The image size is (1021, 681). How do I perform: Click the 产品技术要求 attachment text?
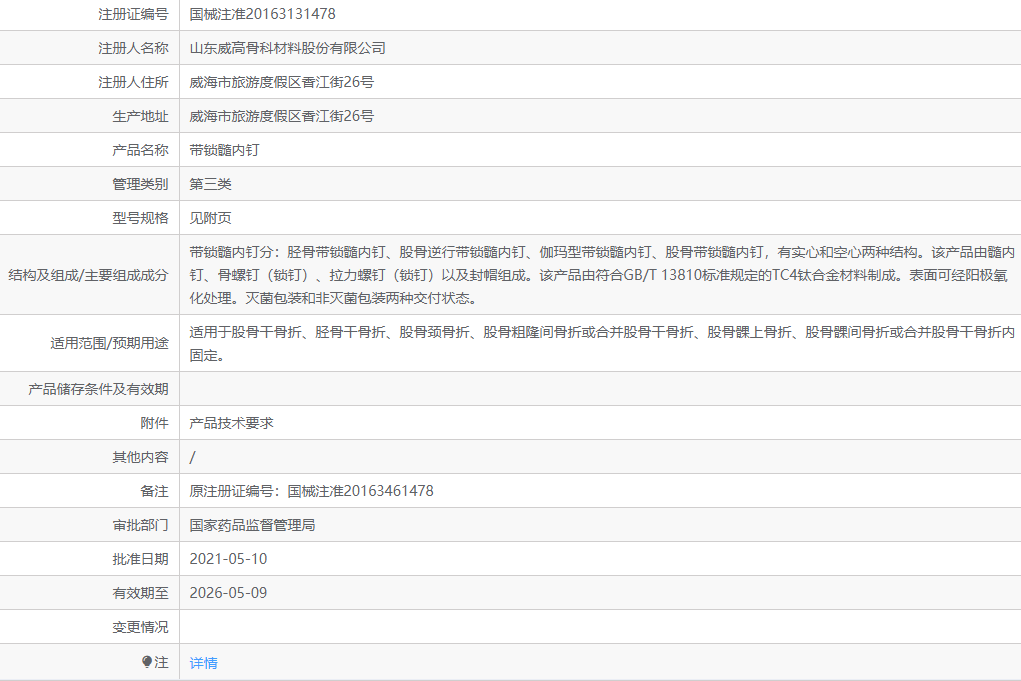point(231,423)
